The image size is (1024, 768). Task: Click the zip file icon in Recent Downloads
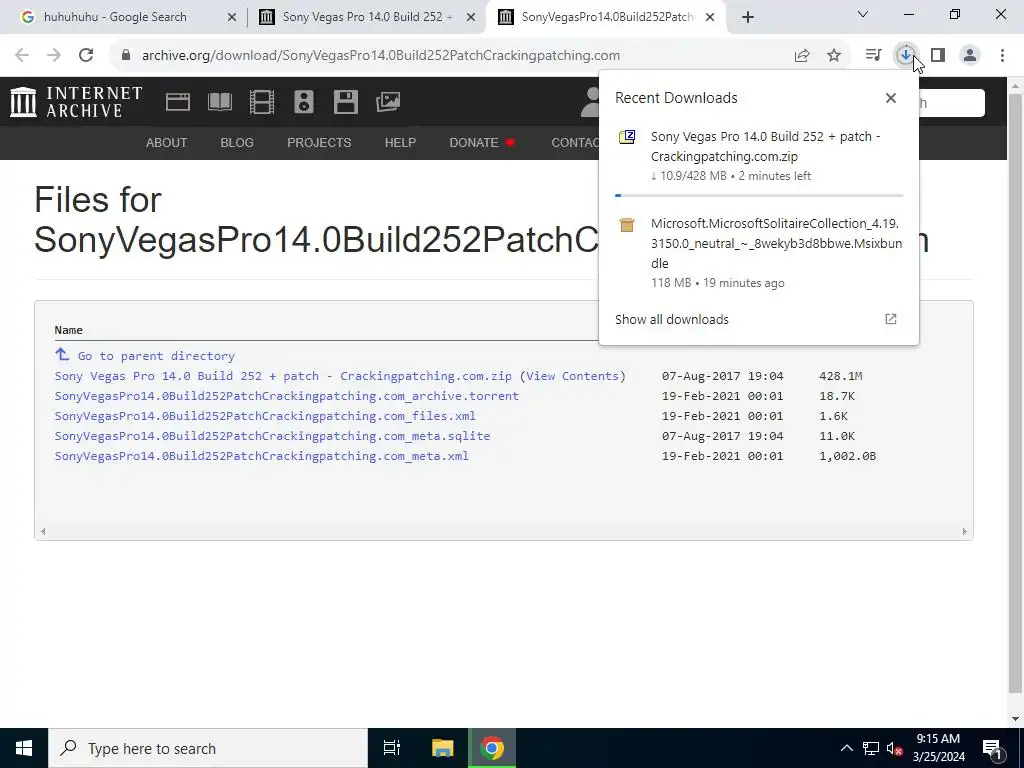click(x=627, y=137)
